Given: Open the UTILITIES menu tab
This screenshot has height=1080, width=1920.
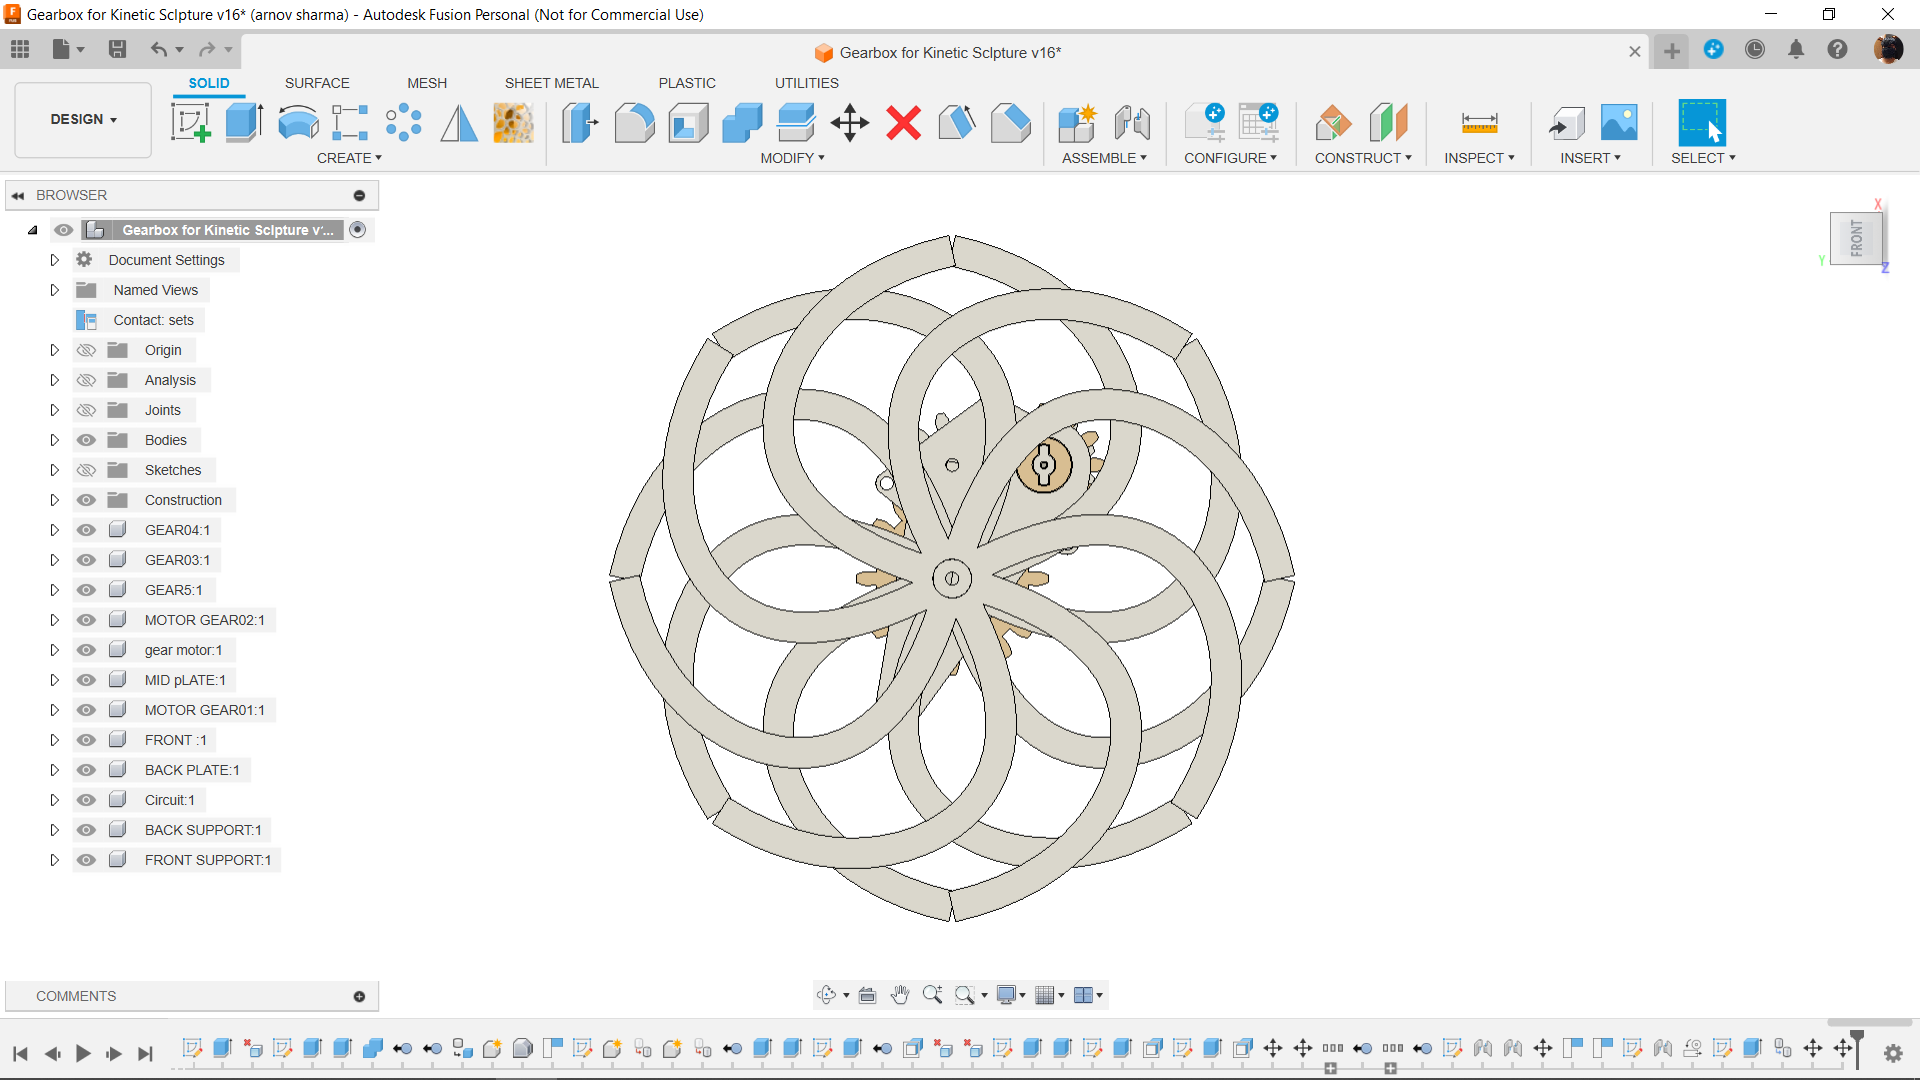Looking at the screenshot, I should coord(806,82).
